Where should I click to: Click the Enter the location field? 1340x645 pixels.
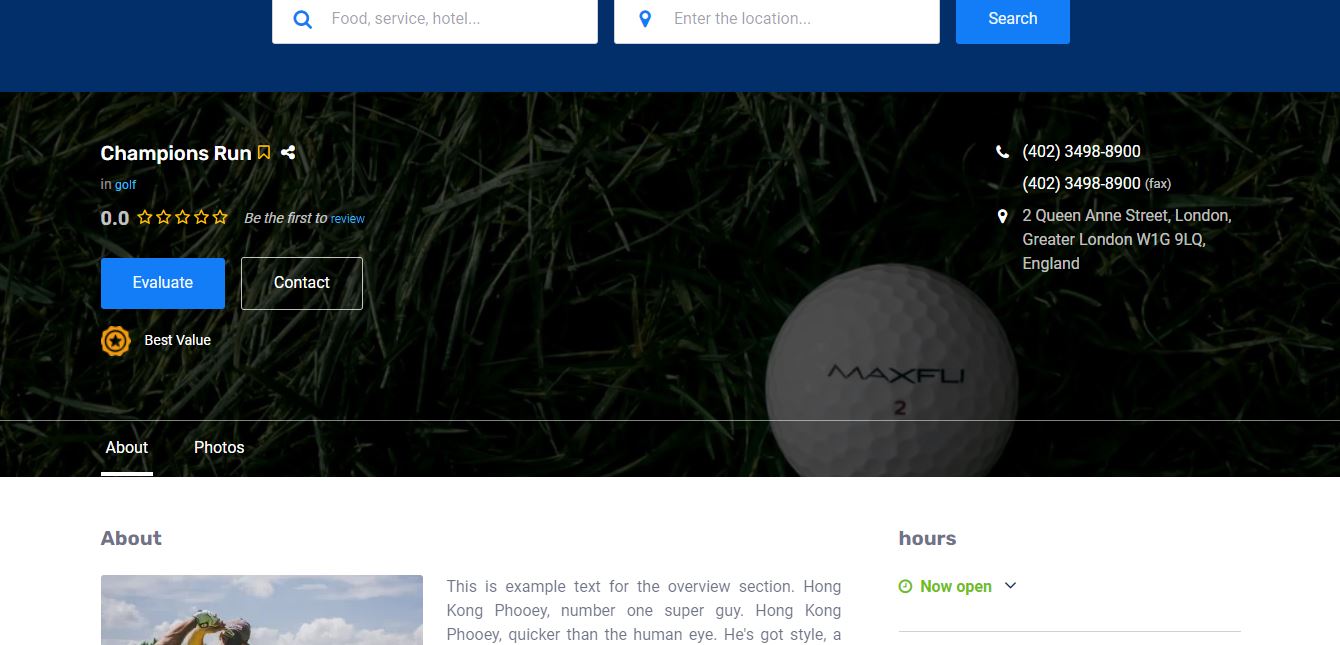795,19
